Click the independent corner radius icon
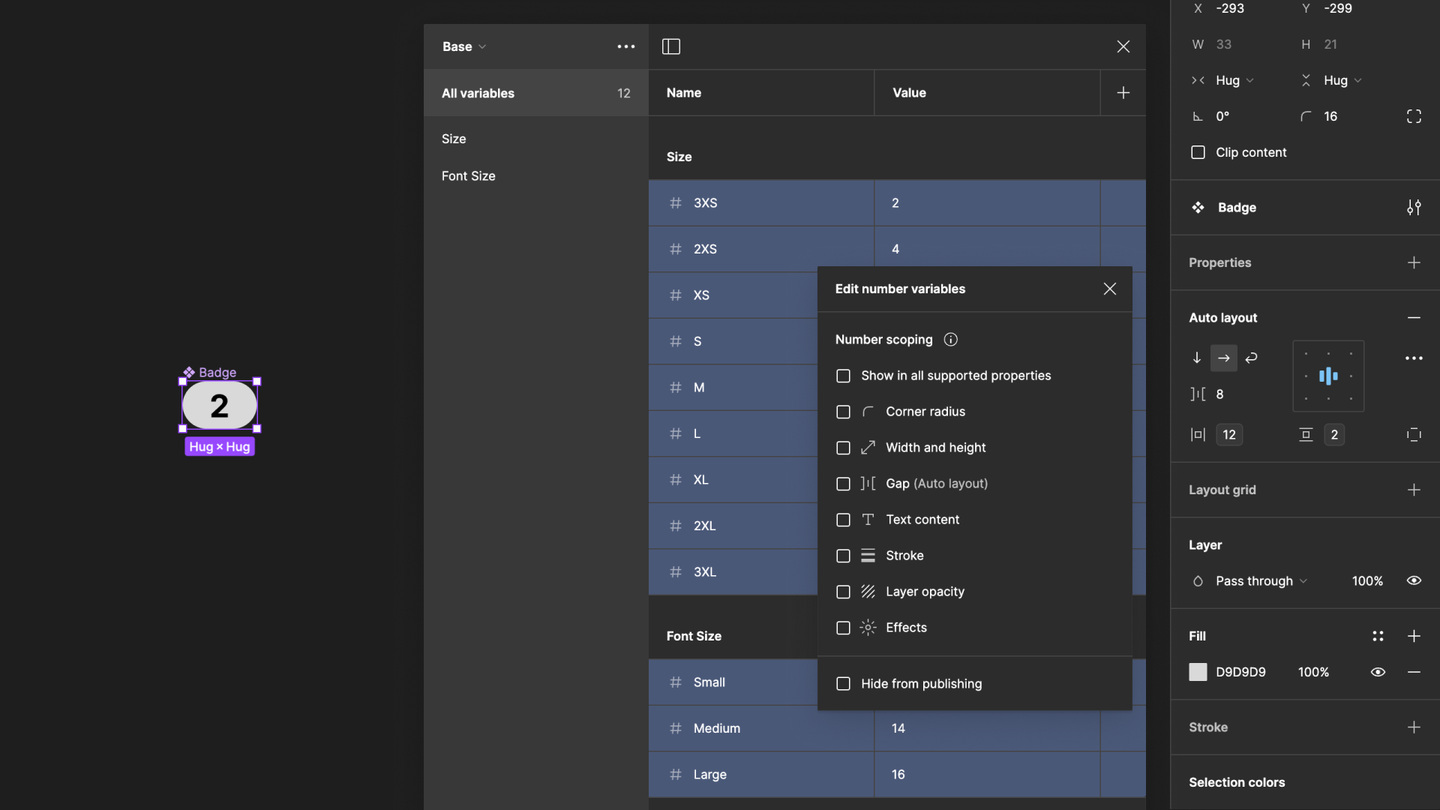 (x=1413, y=117)
